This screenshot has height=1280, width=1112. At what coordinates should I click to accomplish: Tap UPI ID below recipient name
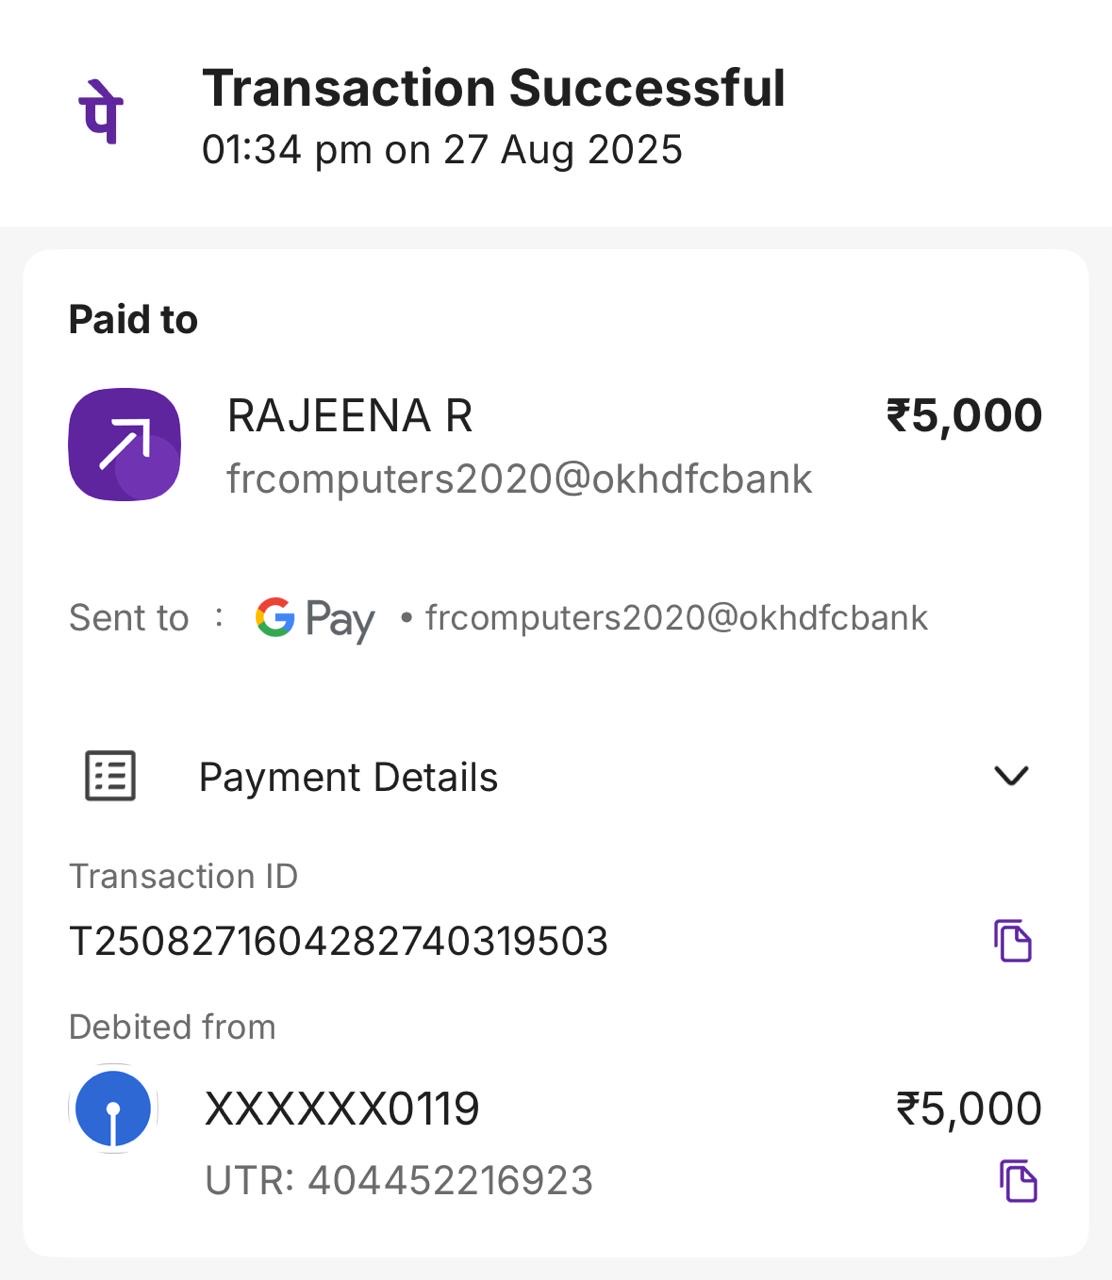519,479
